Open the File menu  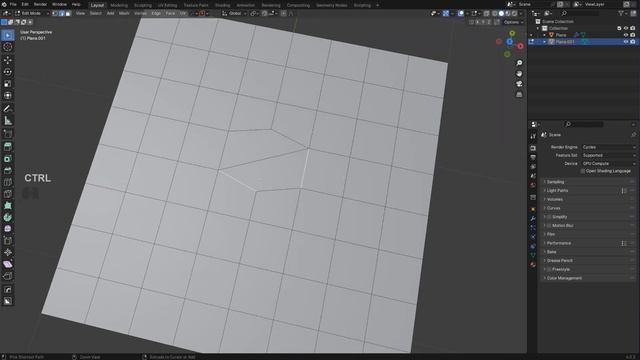[x=13, y=4]
